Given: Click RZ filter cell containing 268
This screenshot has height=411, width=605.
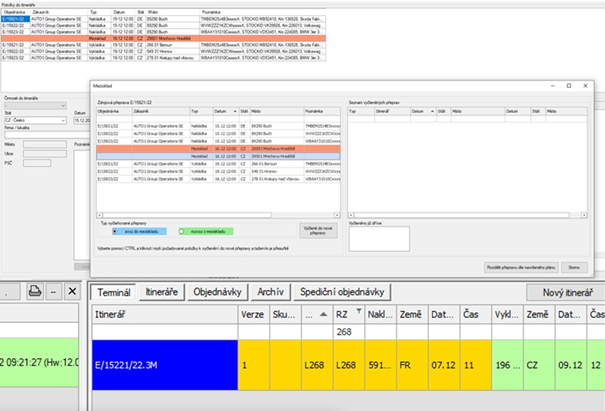Looking at the screenshot, I should [349, 332].
